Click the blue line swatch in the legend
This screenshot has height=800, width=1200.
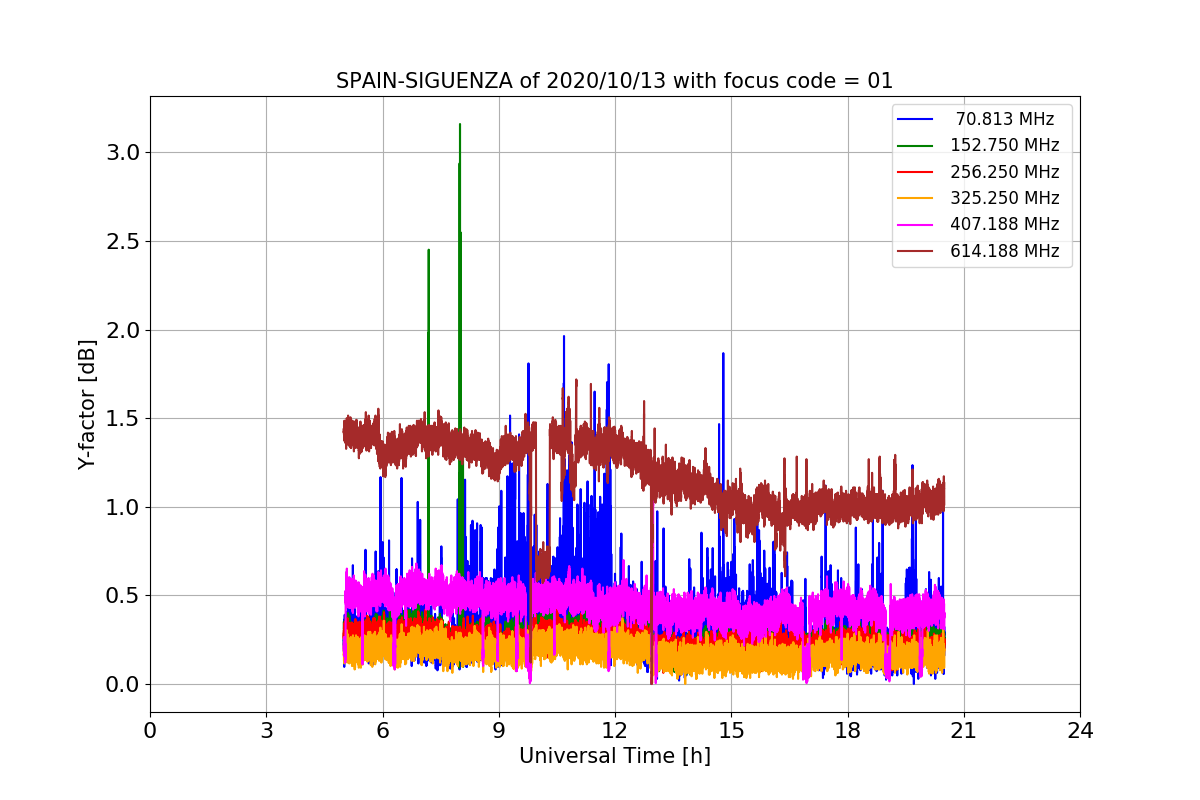(916, 119)
